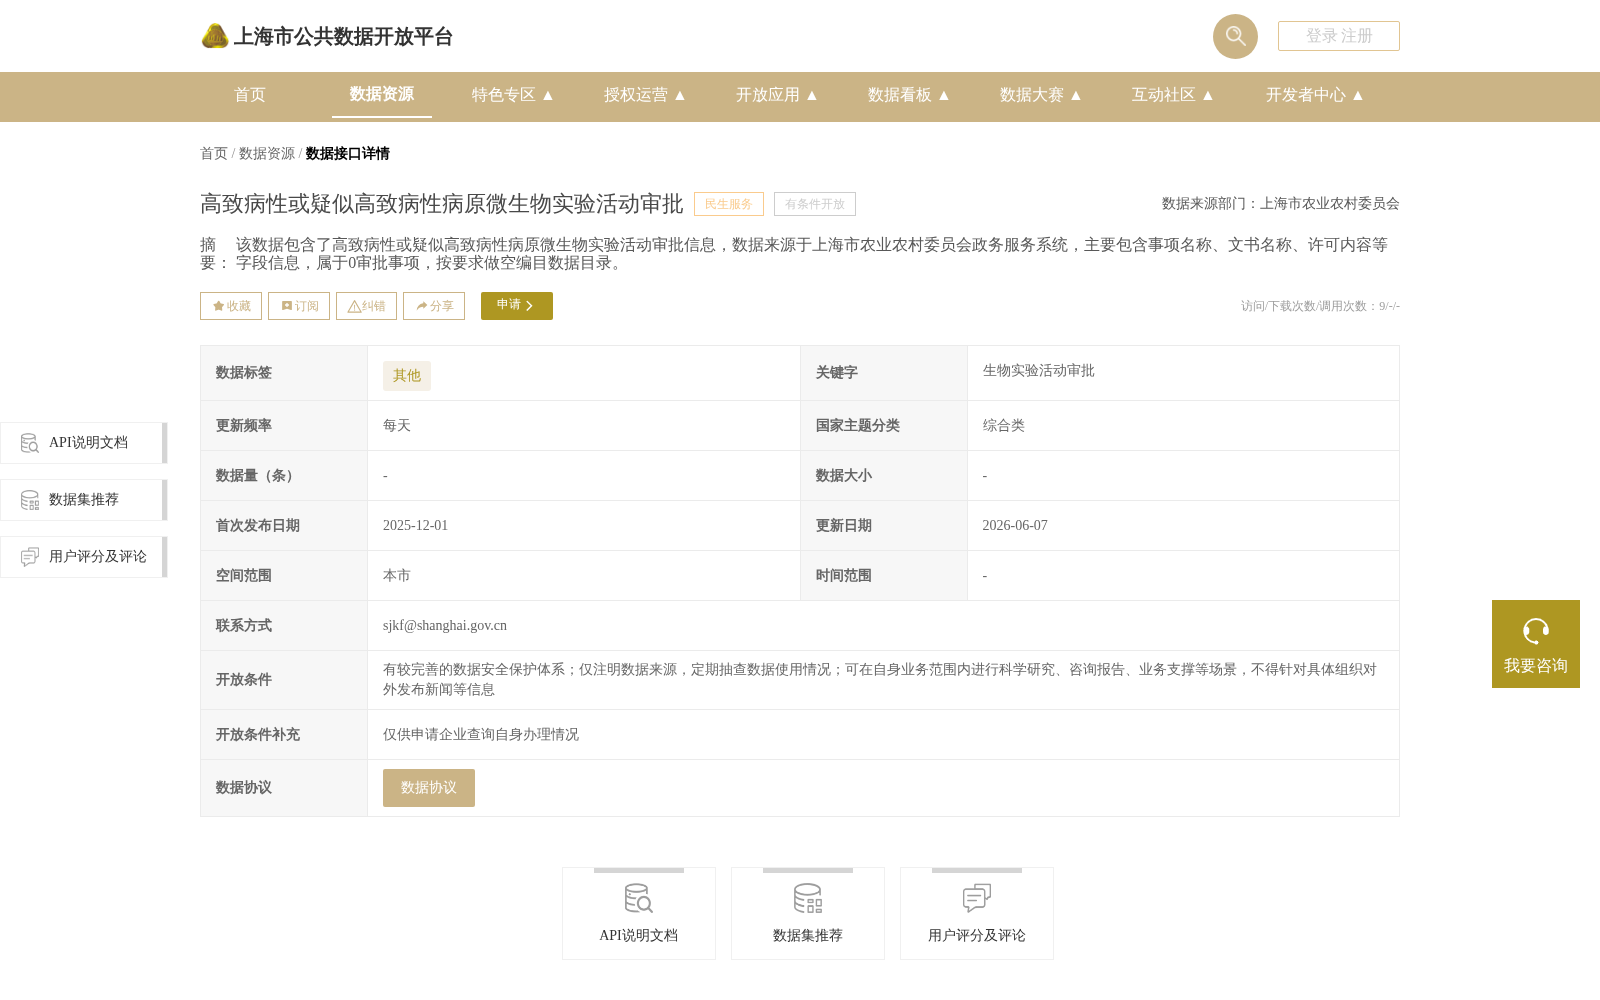Viewport: 1600px width, 1000px height.
Task: Click the 申请 apply button
Action: pyautogui.click(x=517, y=306)
